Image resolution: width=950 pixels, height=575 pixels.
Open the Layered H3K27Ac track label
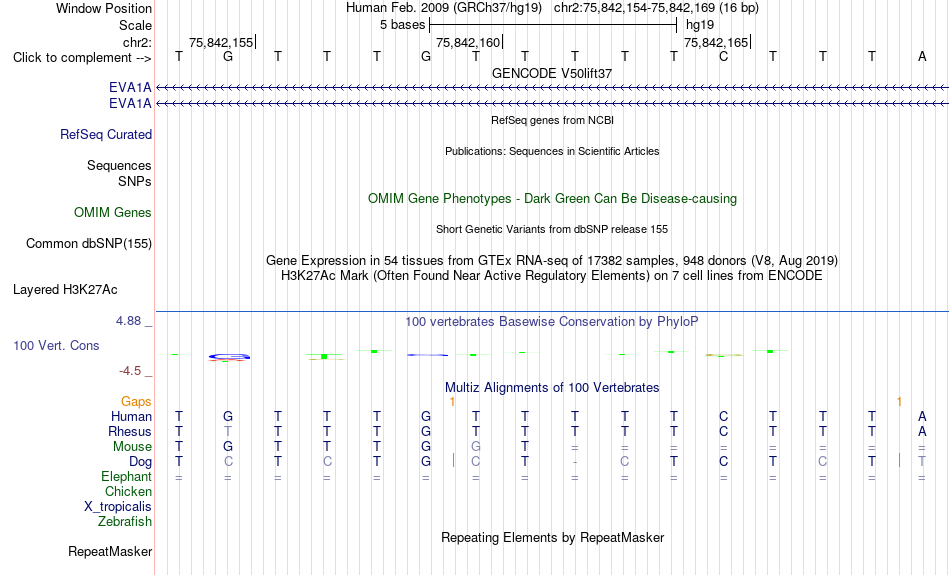point(65,290)
